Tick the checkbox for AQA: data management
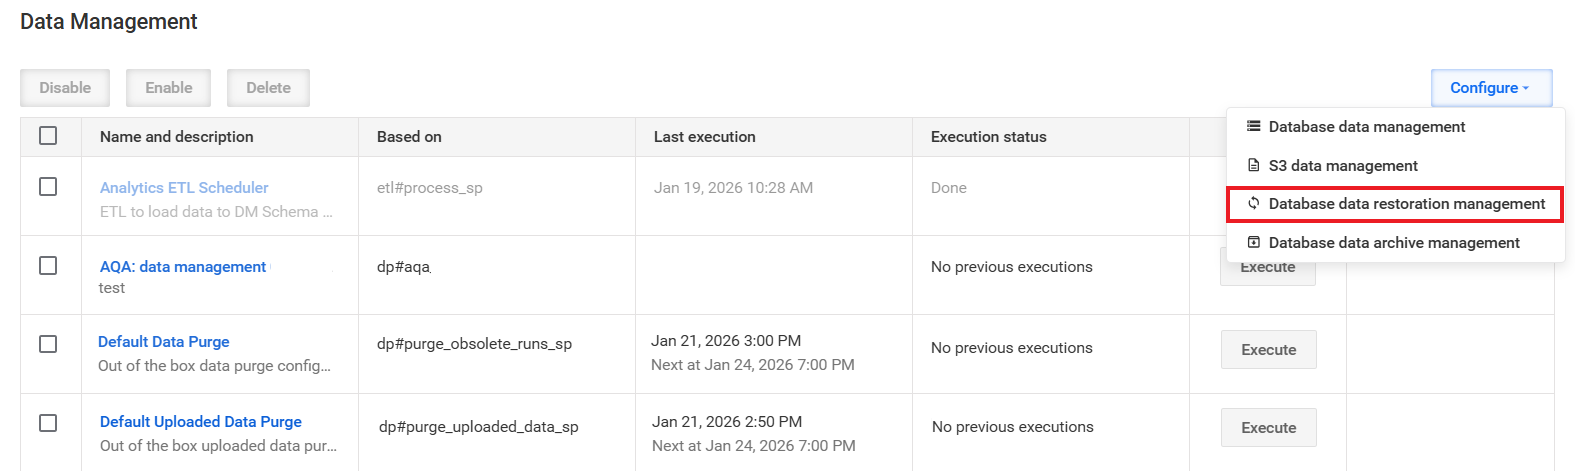The width and height of the screenshot is (1576, 471). click(x=48, y=266)
